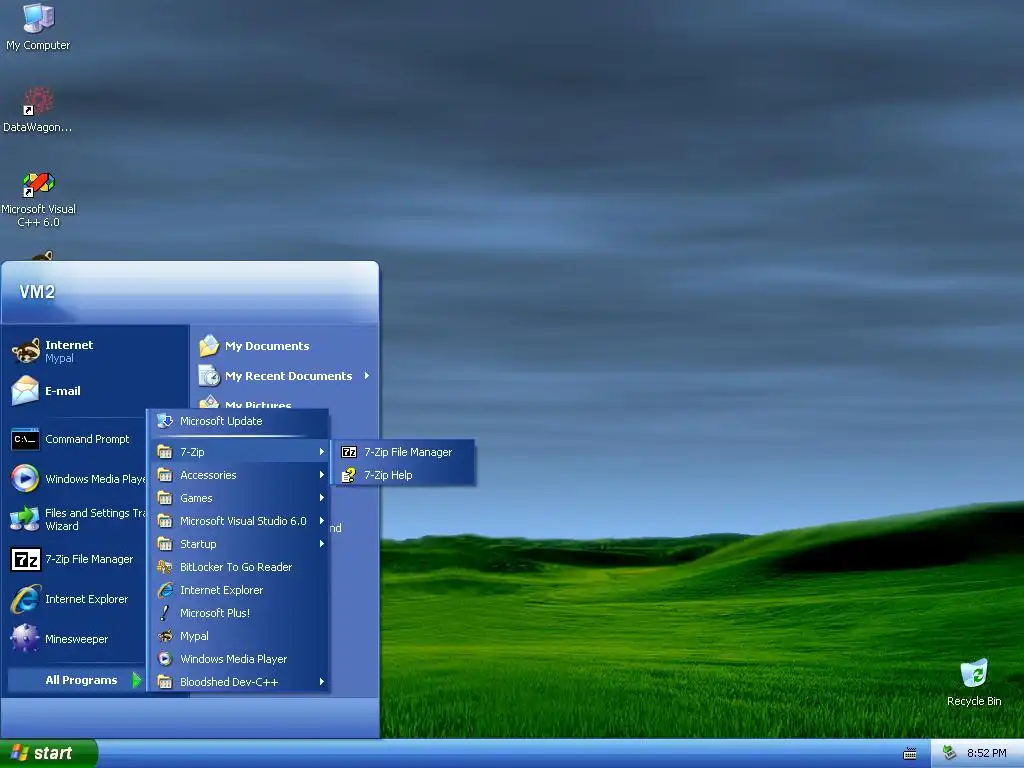Click Internet Explorer icon in All Programs list
Image resolution: width=1024 pixels, height=768 pixels.
165,590
